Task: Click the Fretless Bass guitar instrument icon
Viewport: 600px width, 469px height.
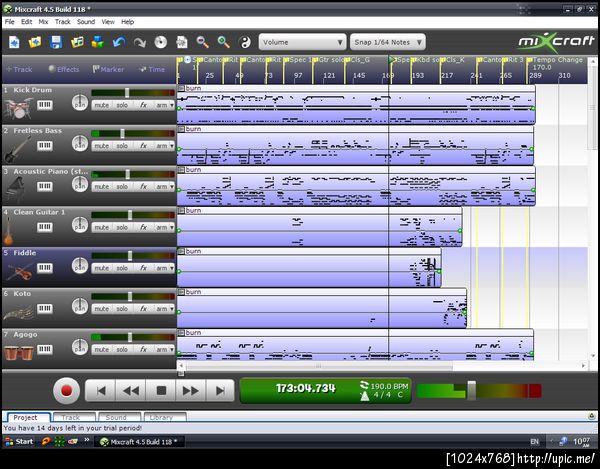Action: click(17, 149)
